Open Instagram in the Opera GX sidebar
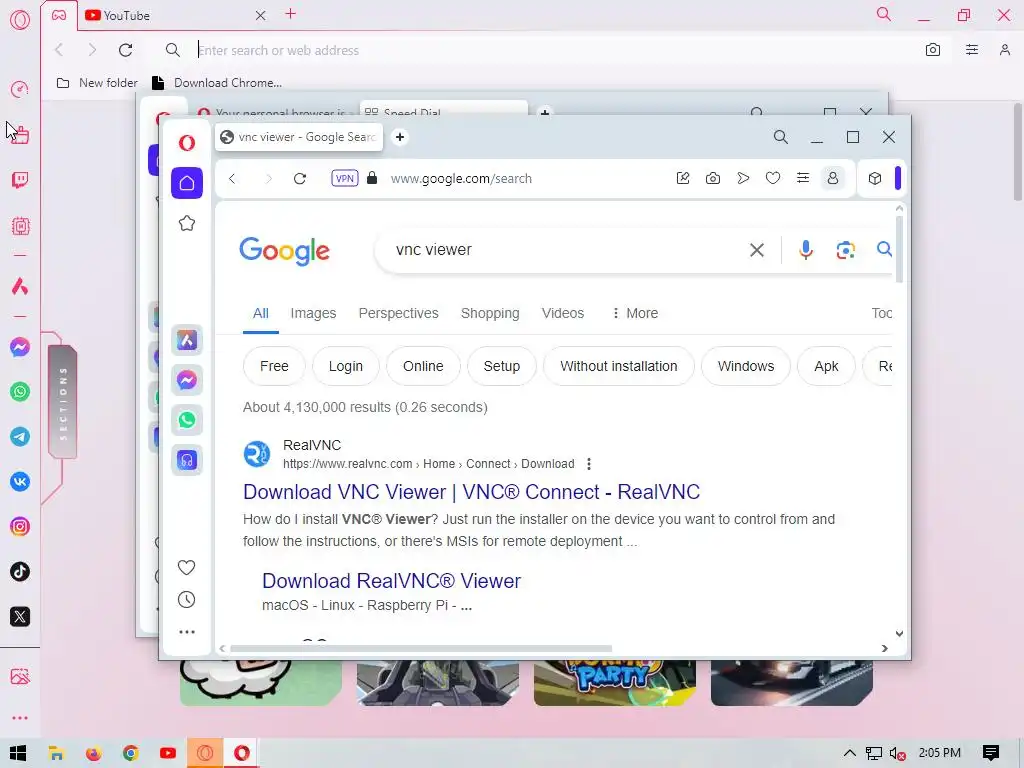 point(20,527)
